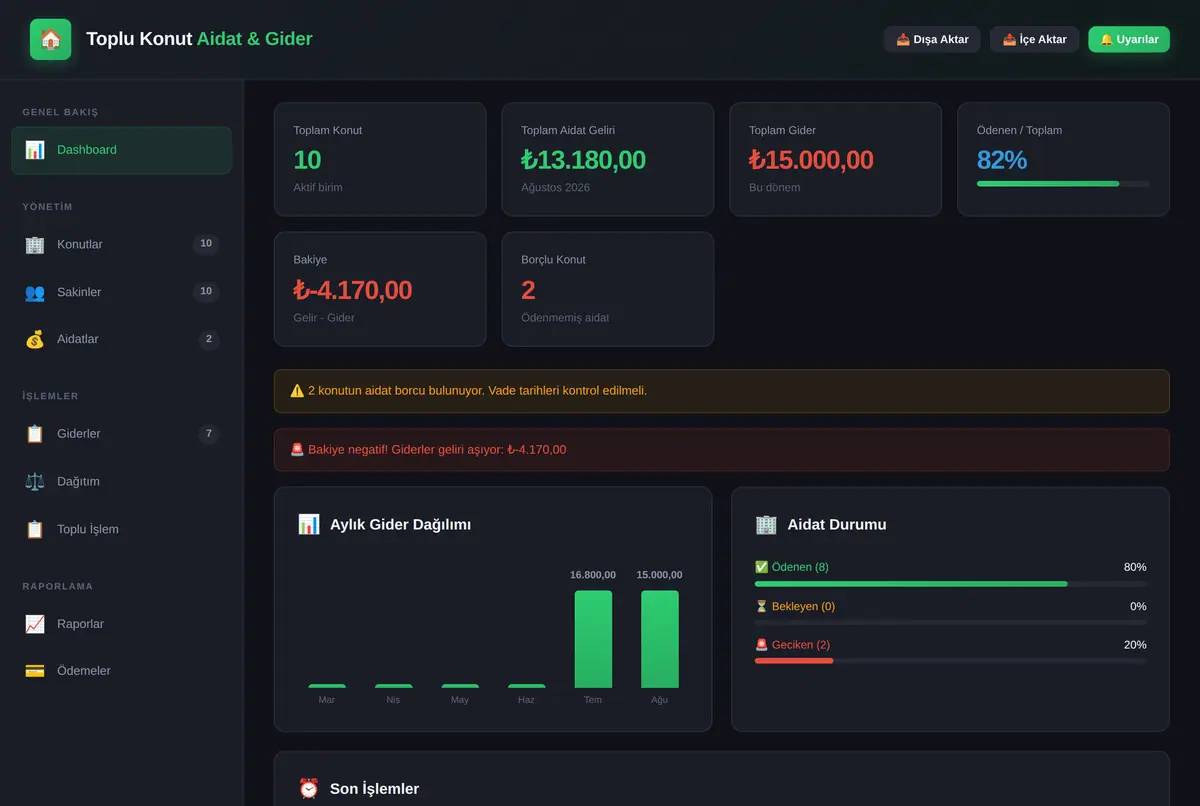The width and height of the screenshot is (1200, 806).
Task: Click the Giderler count badge 7
Action: coord(208,434)
